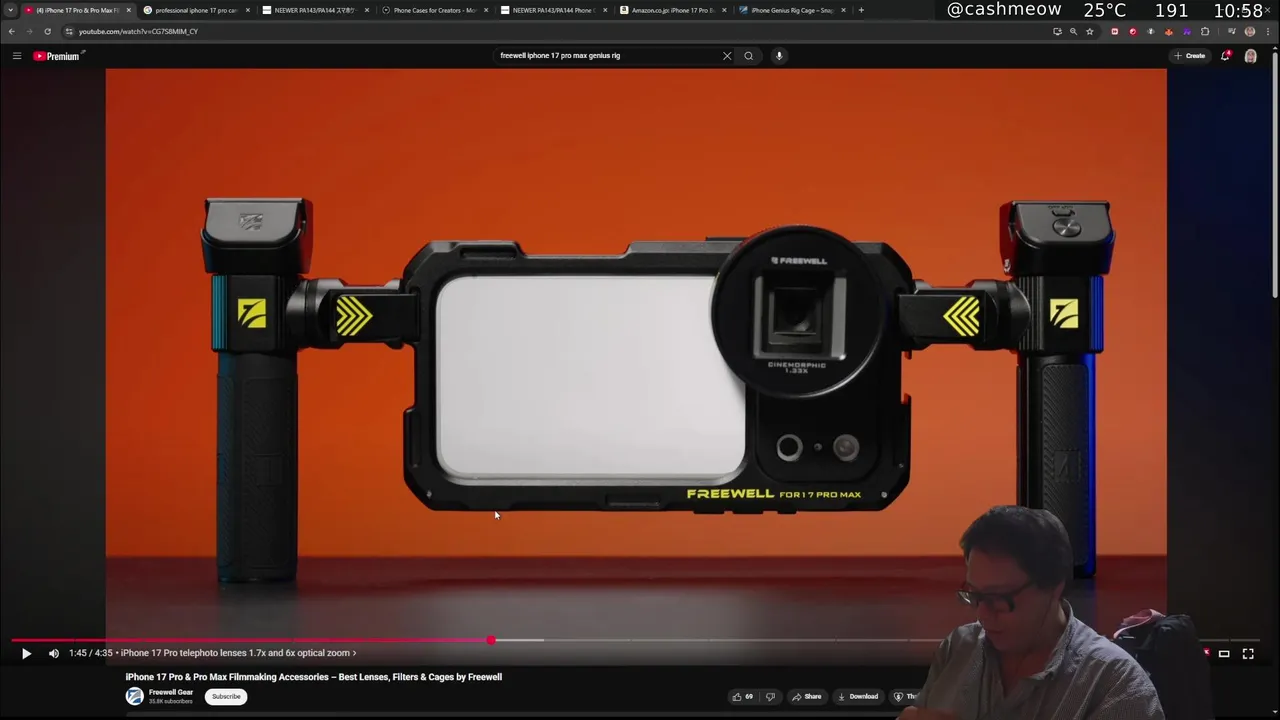
Task: Go to YouTube Premium home logo
Action: (x=56, y=56)
